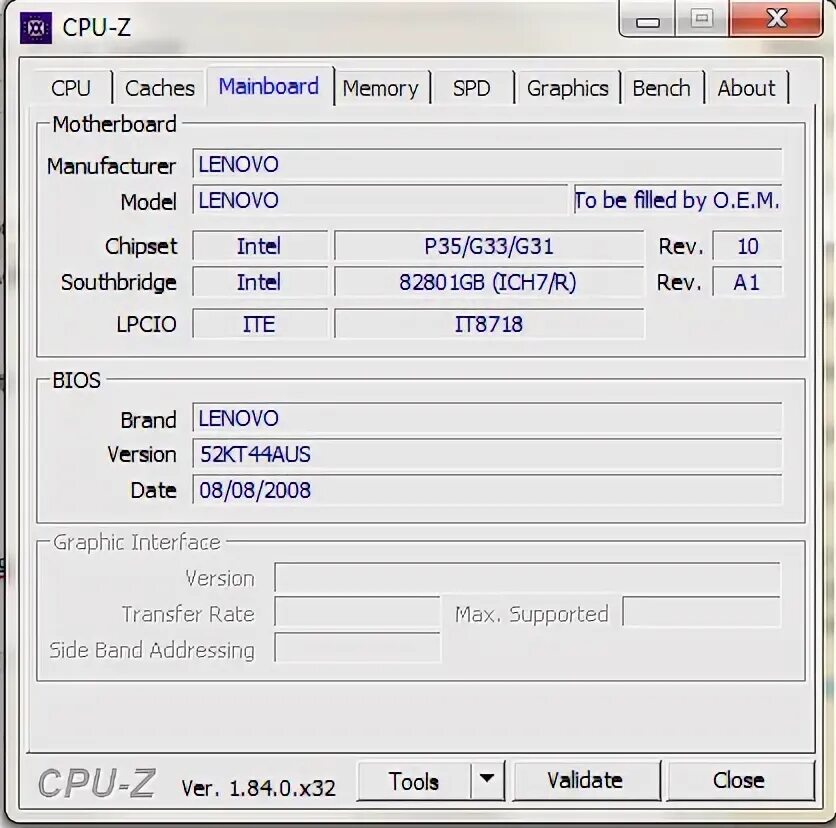Open the SPD tab

point(471,88)
